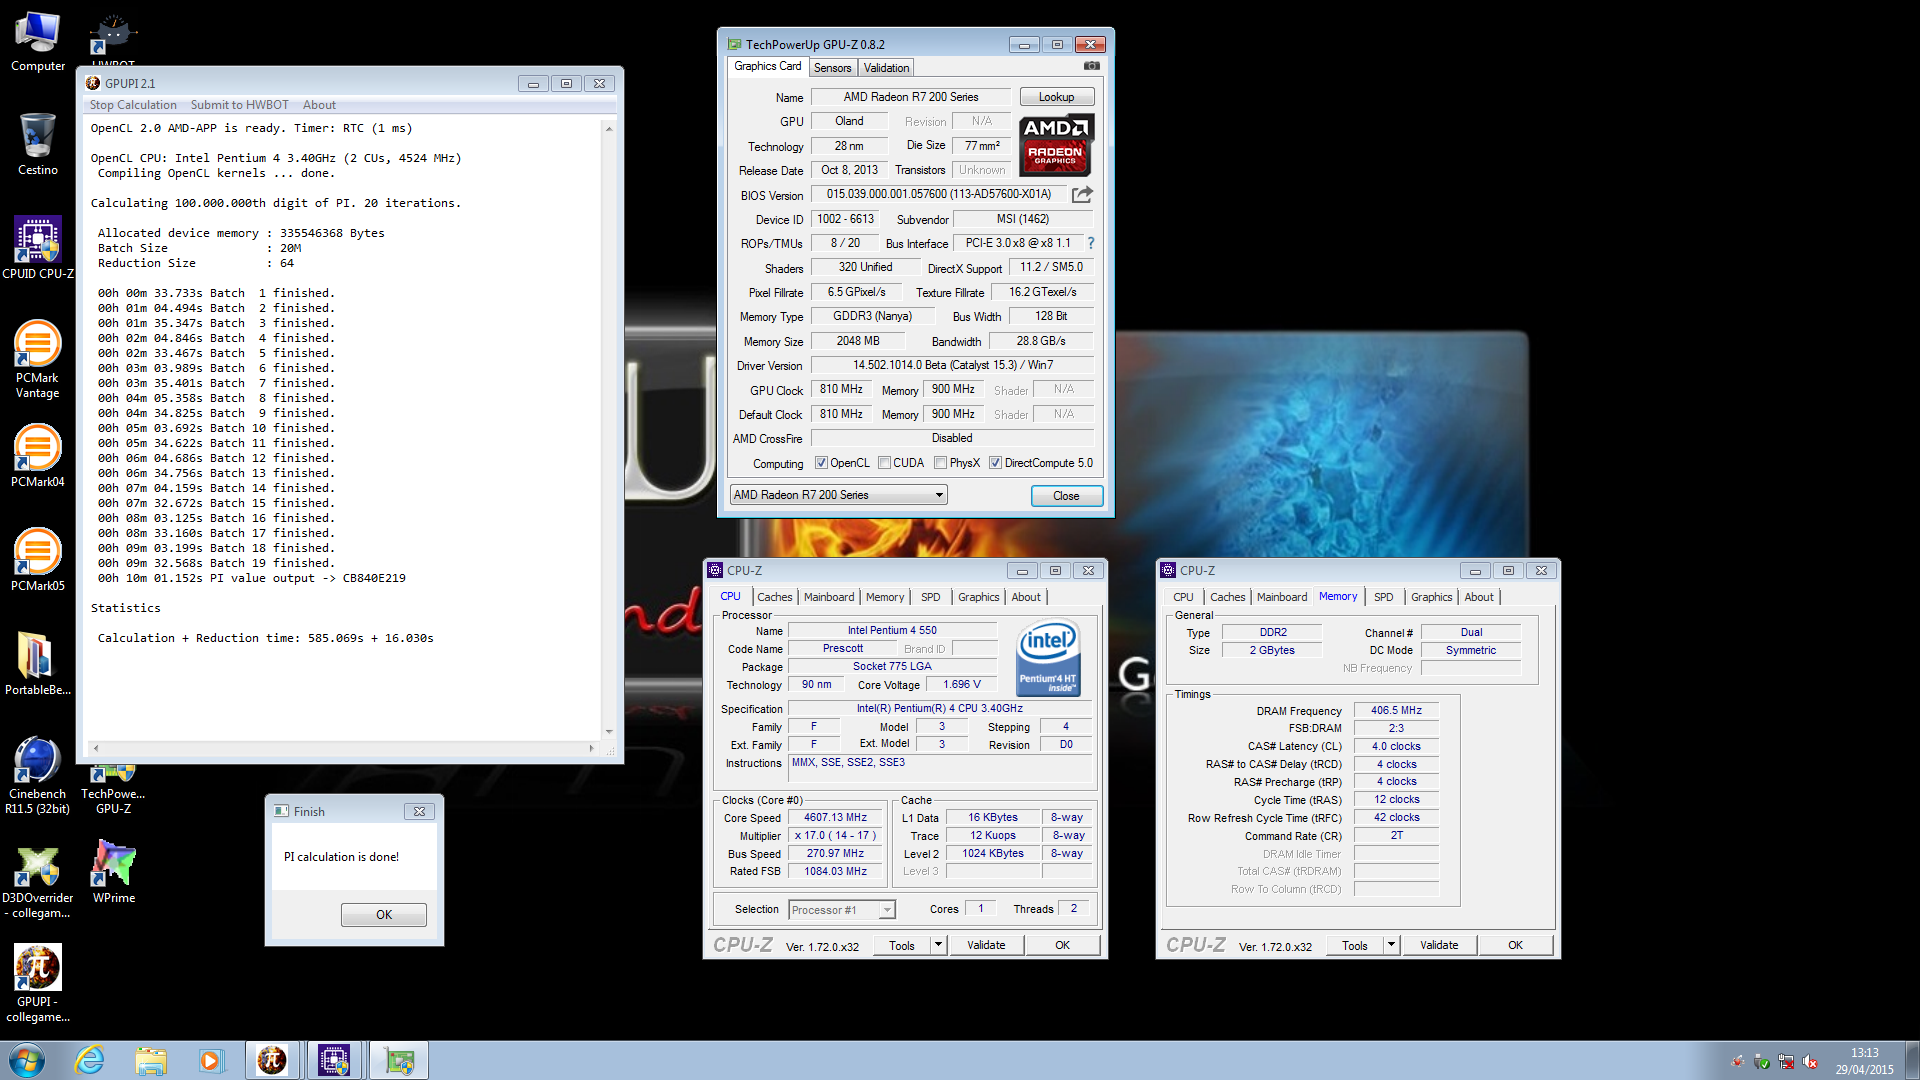Click Validate in Memory CPU-Z window

(x=1439, y=945)
